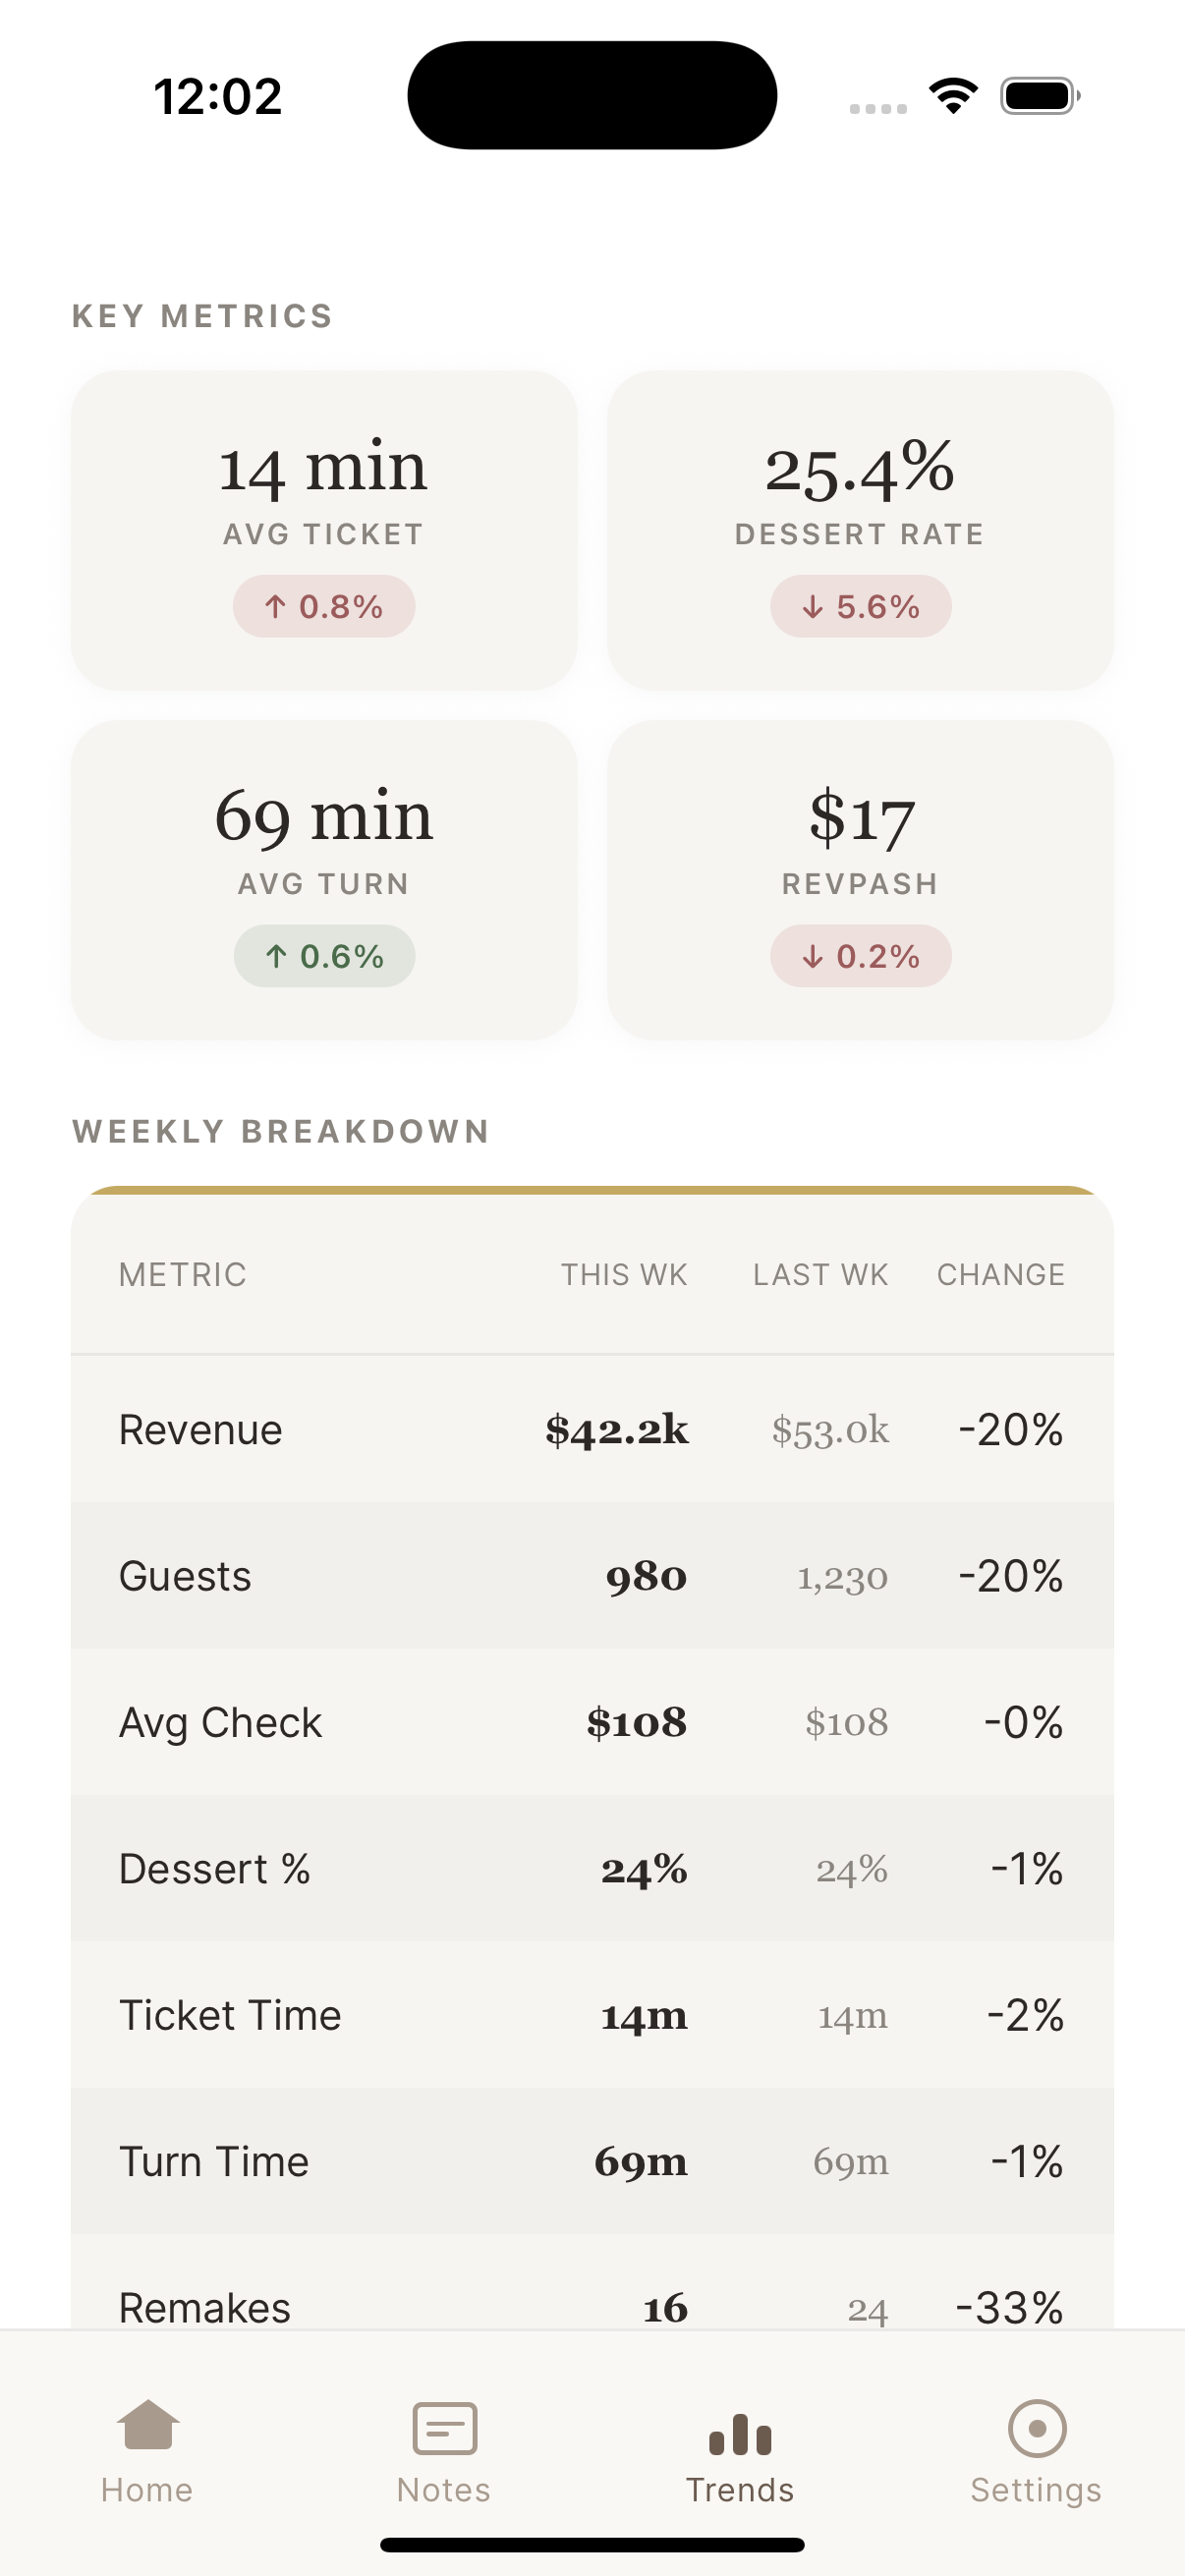
Task: Open the RevPash metric card
Action: coord(861,880)
